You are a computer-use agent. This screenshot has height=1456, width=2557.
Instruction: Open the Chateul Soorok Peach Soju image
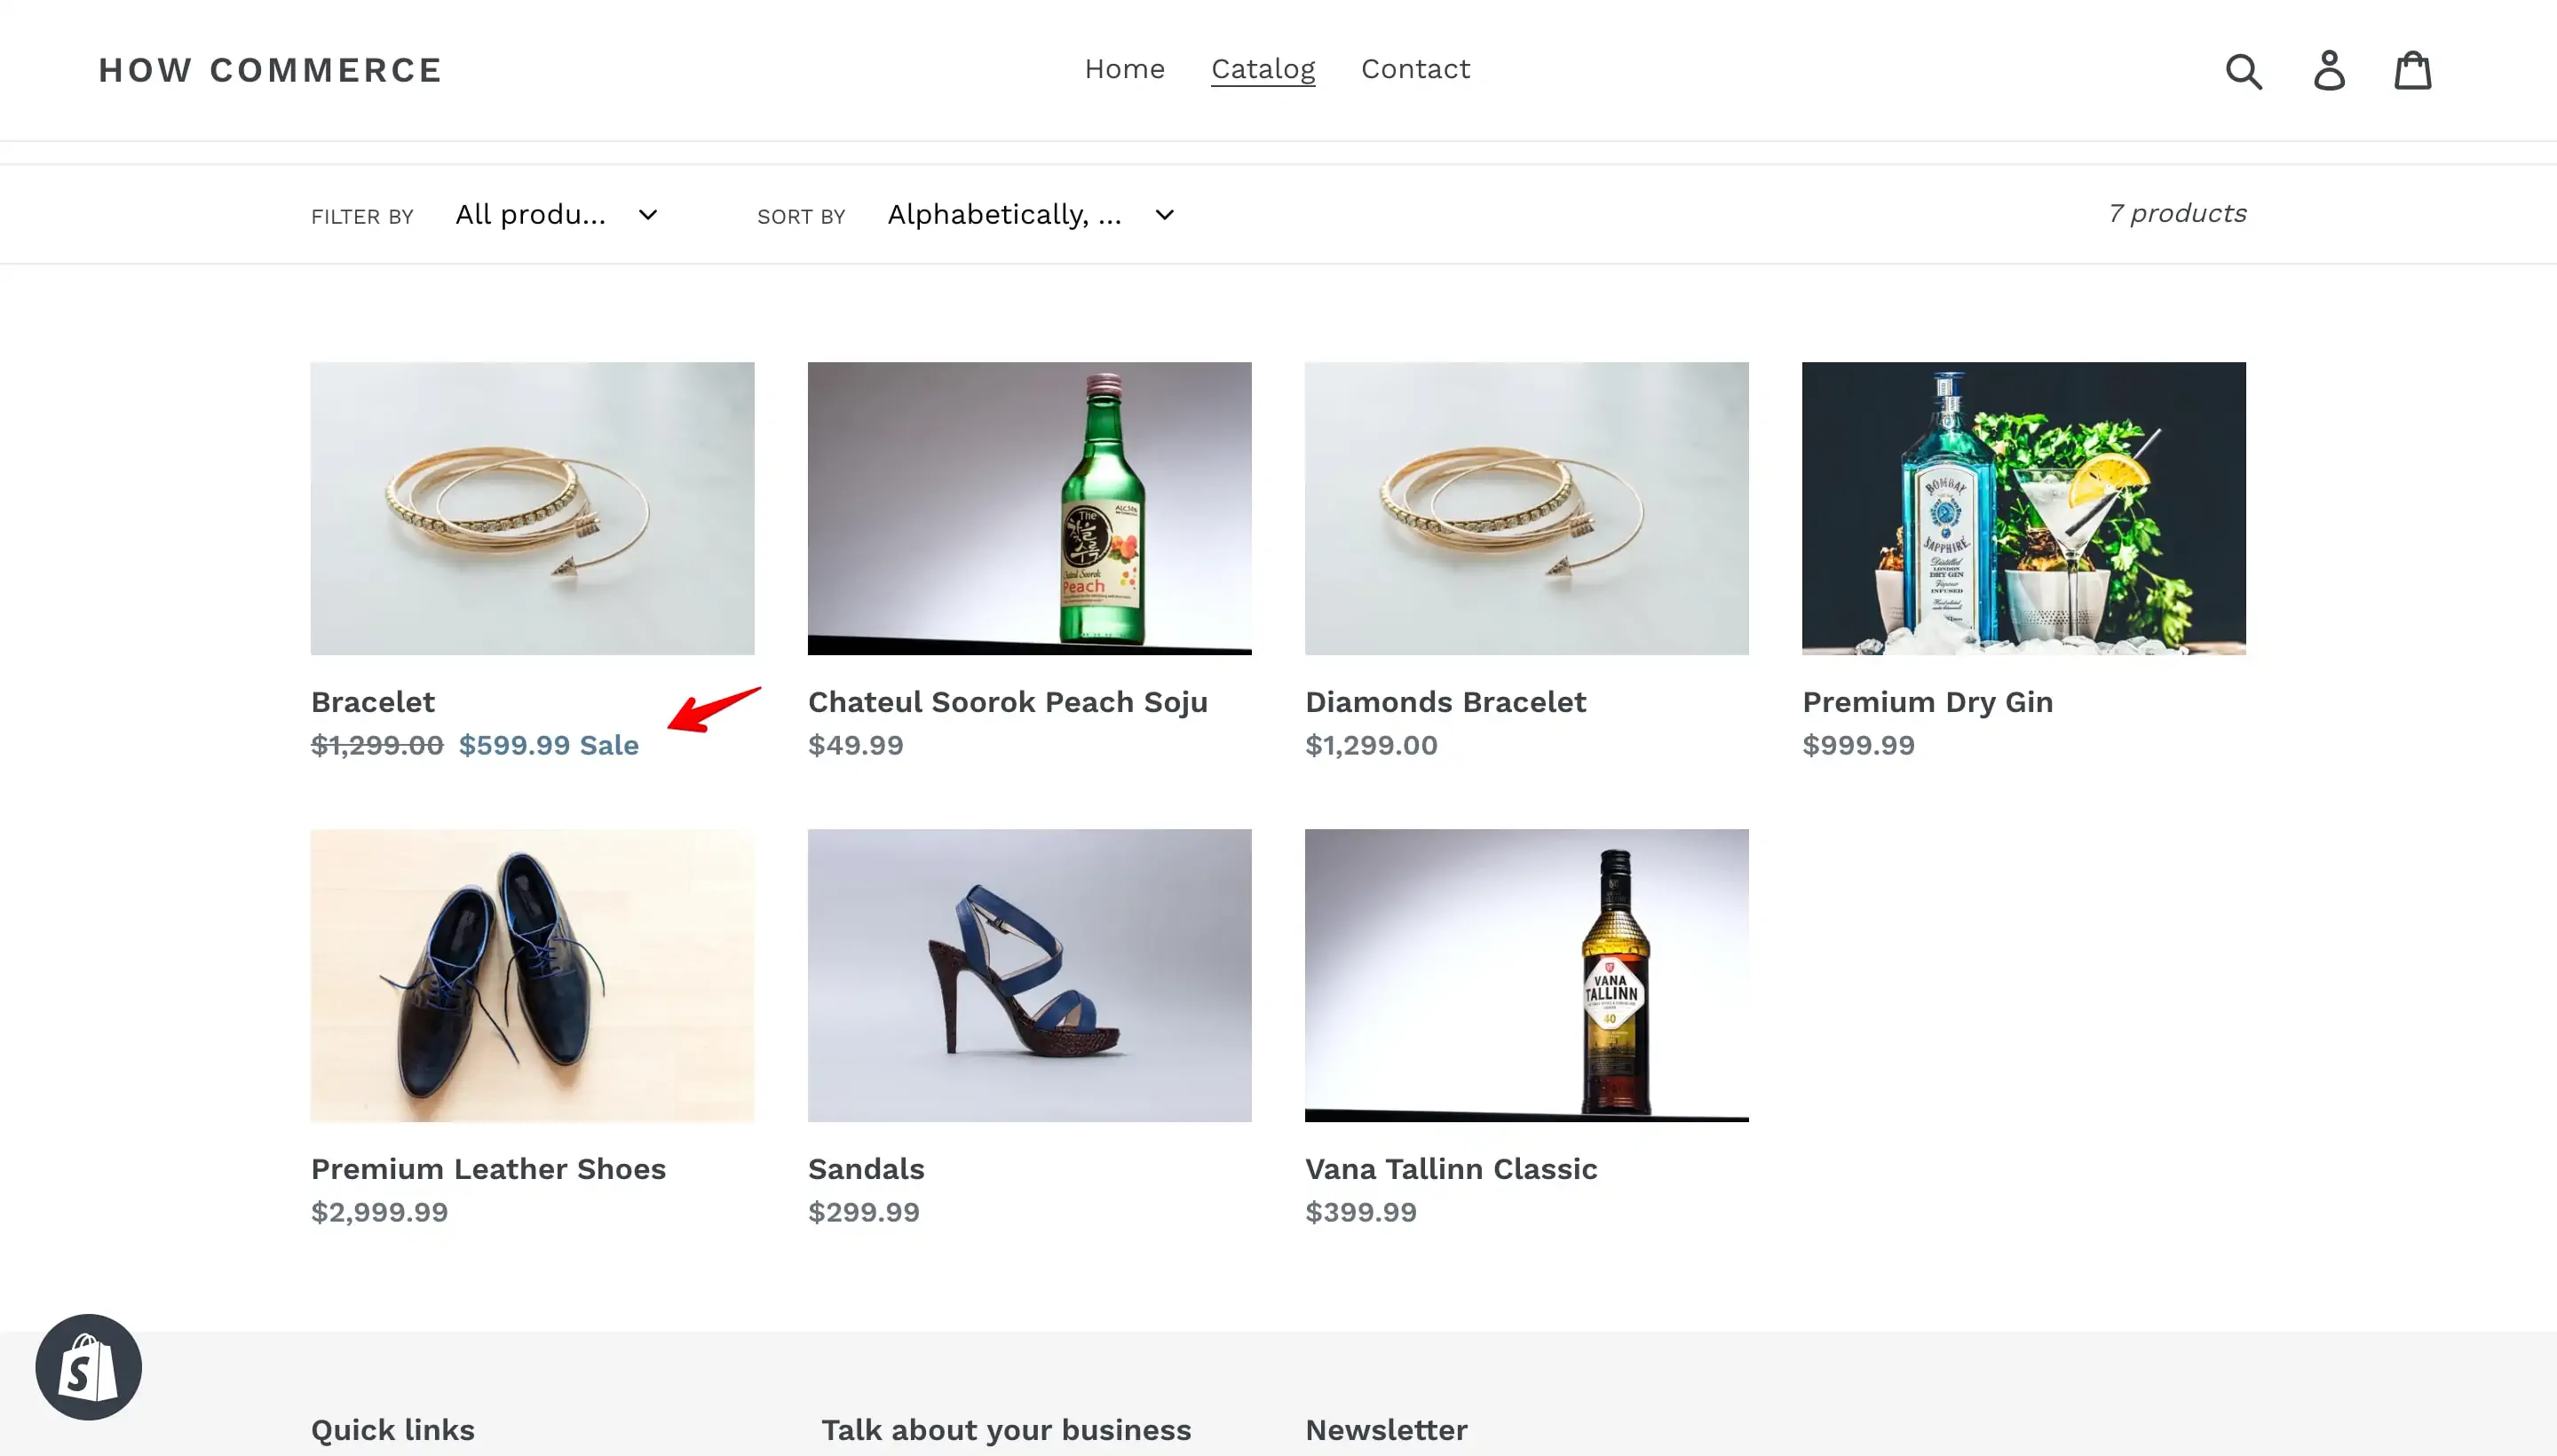click(1029, 508)
